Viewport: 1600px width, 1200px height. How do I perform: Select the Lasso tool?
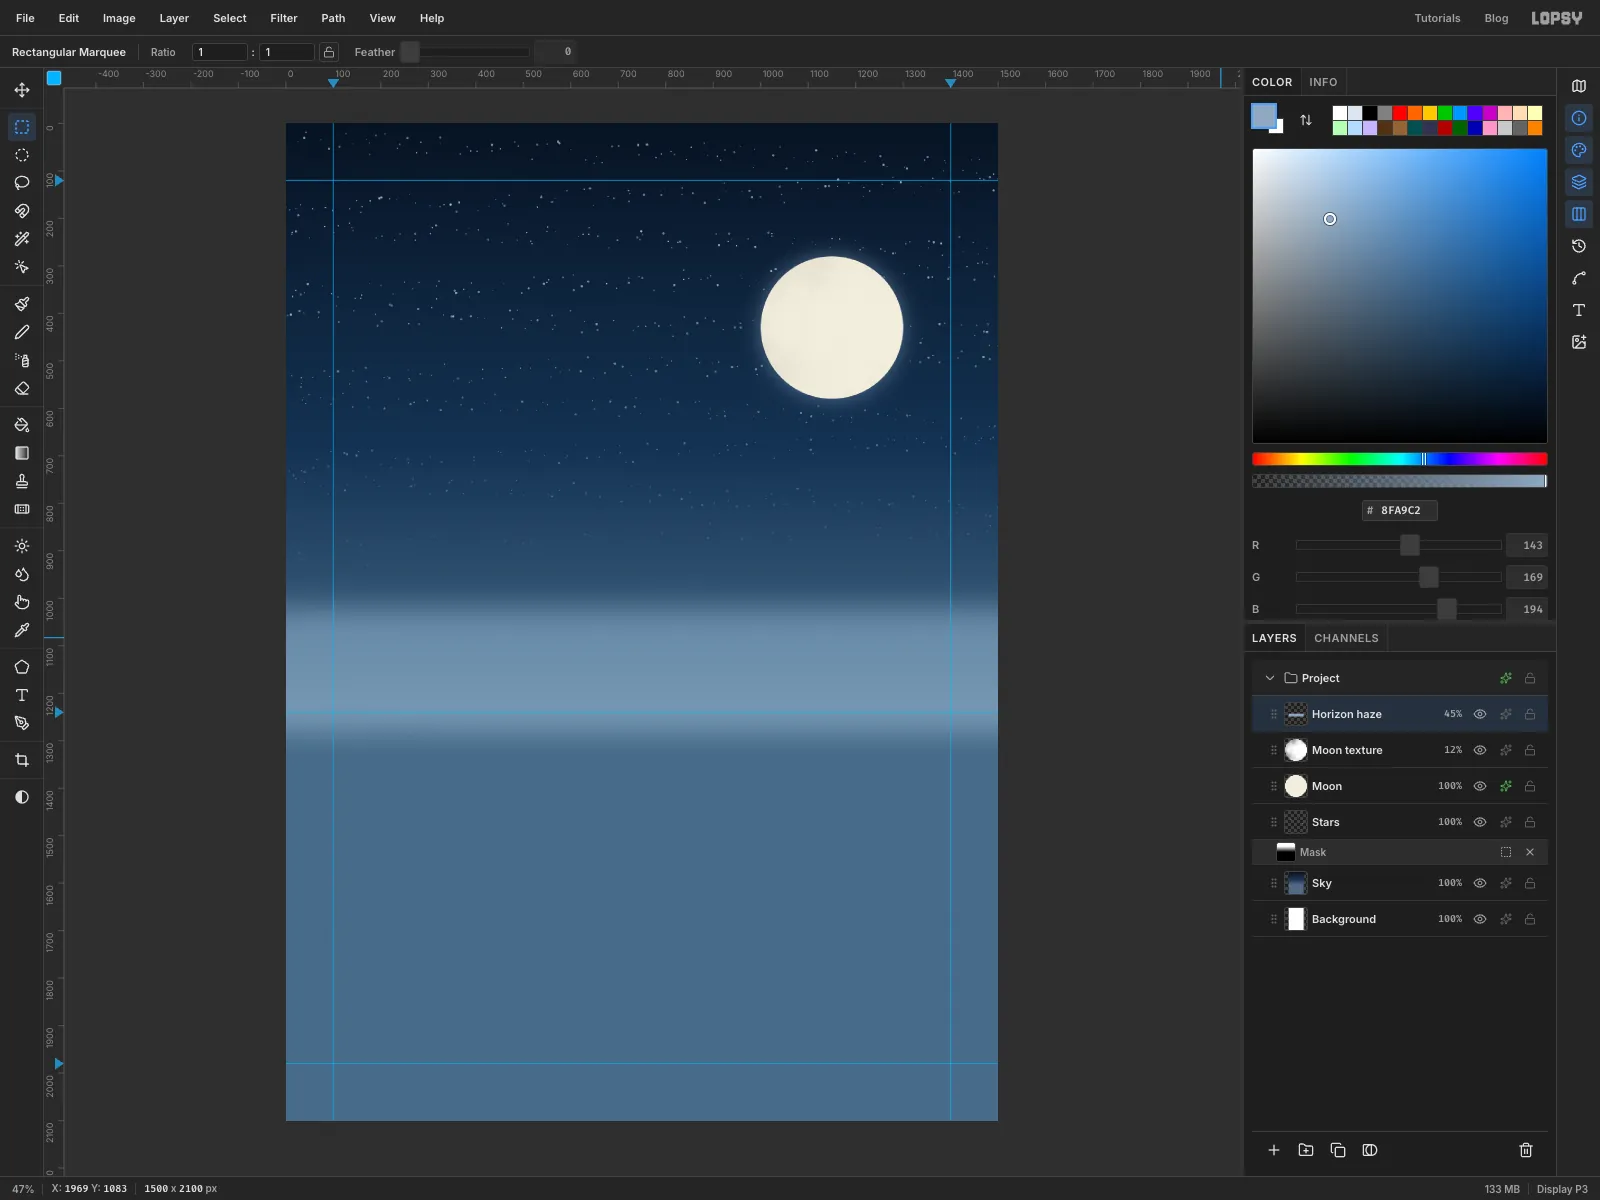point(22,183)
